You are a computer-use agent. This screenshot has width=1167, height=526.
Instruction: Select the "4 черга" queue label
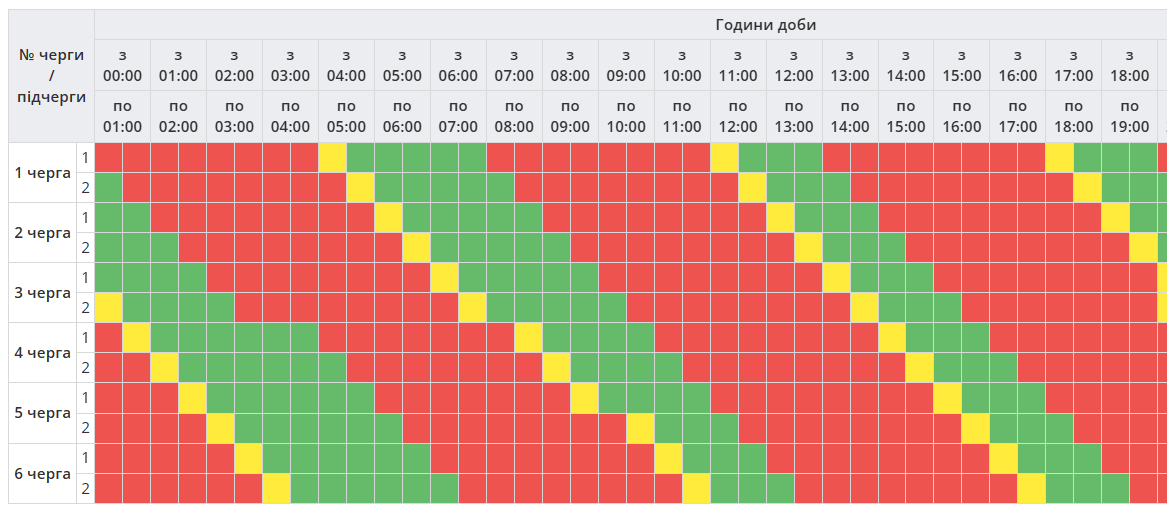coord(43,353)
